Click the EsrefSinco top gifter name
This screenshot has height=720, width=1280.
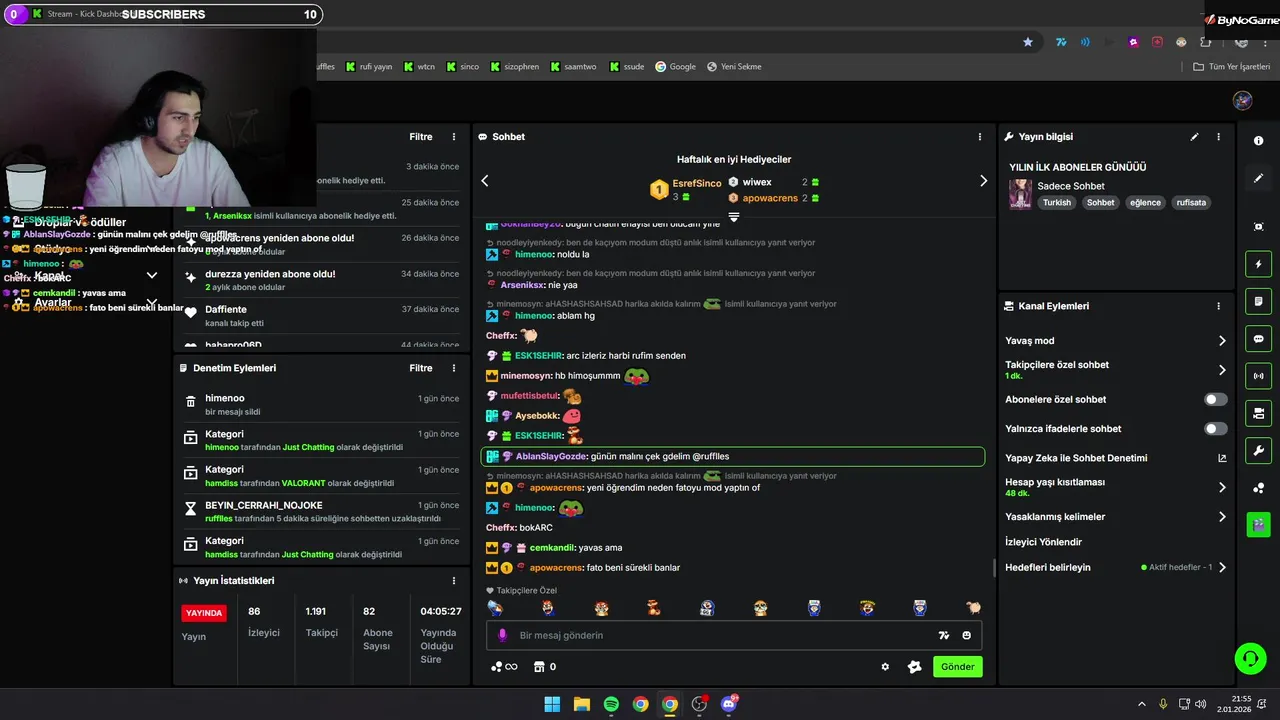pos(697,184)
